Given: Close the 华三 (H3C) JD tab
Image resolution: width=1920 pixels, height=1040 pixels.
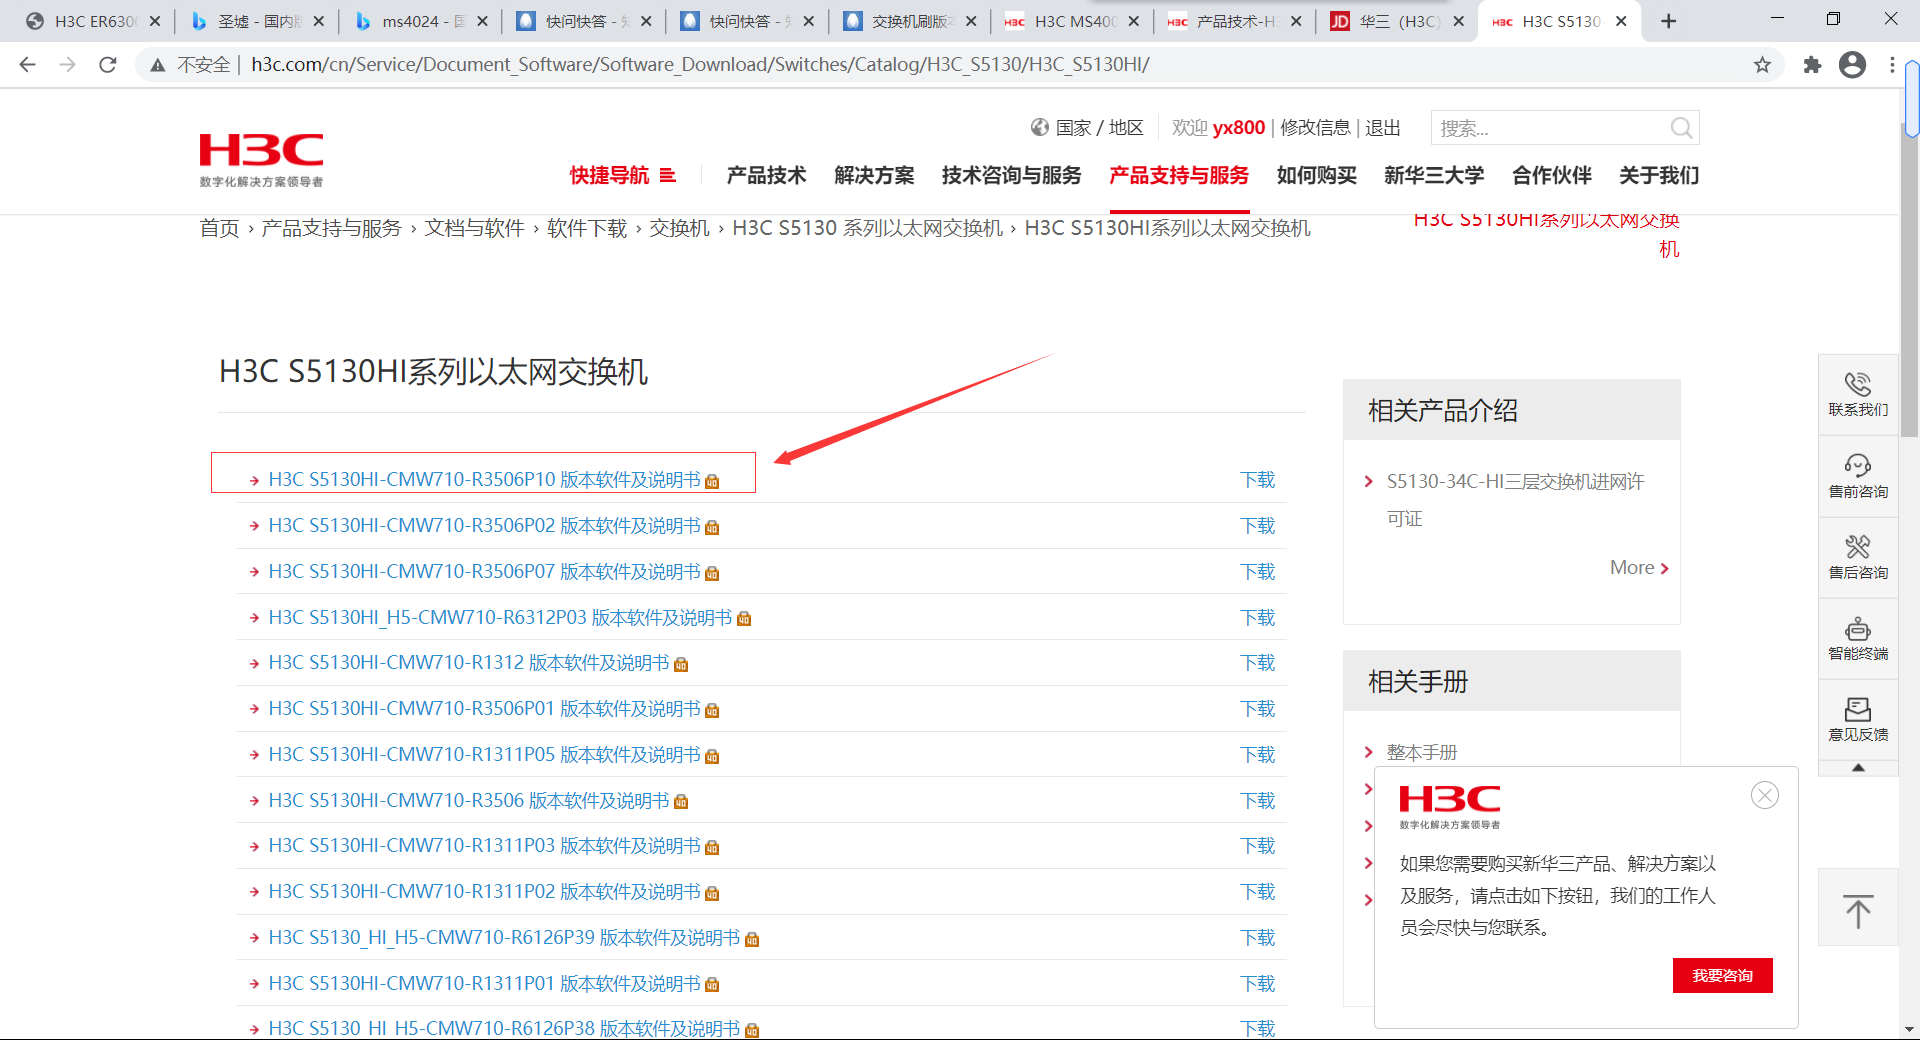Looking at the screenshot, I should click(1459, 21).
